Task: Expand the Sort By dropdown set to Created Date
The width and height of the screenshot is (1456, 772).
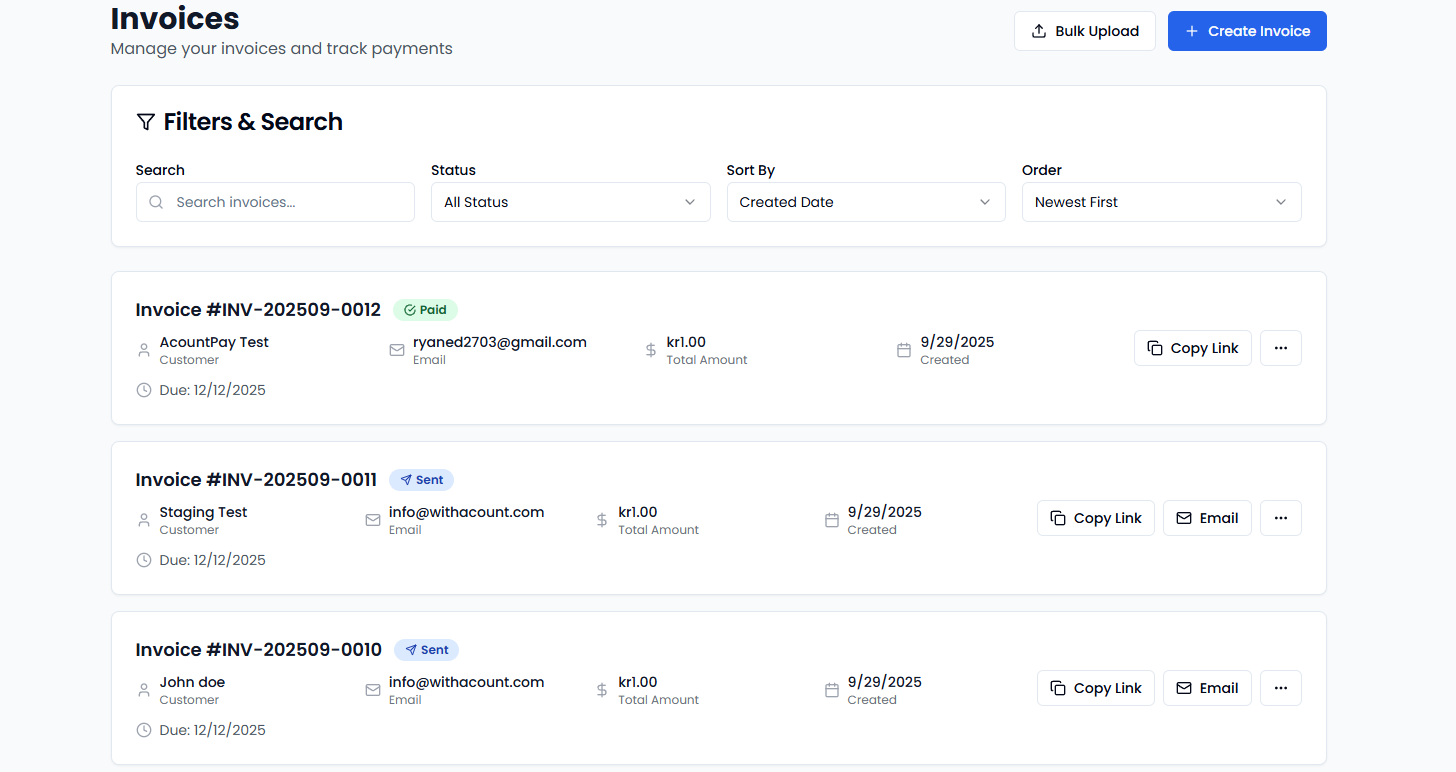Action: [866, 202]
